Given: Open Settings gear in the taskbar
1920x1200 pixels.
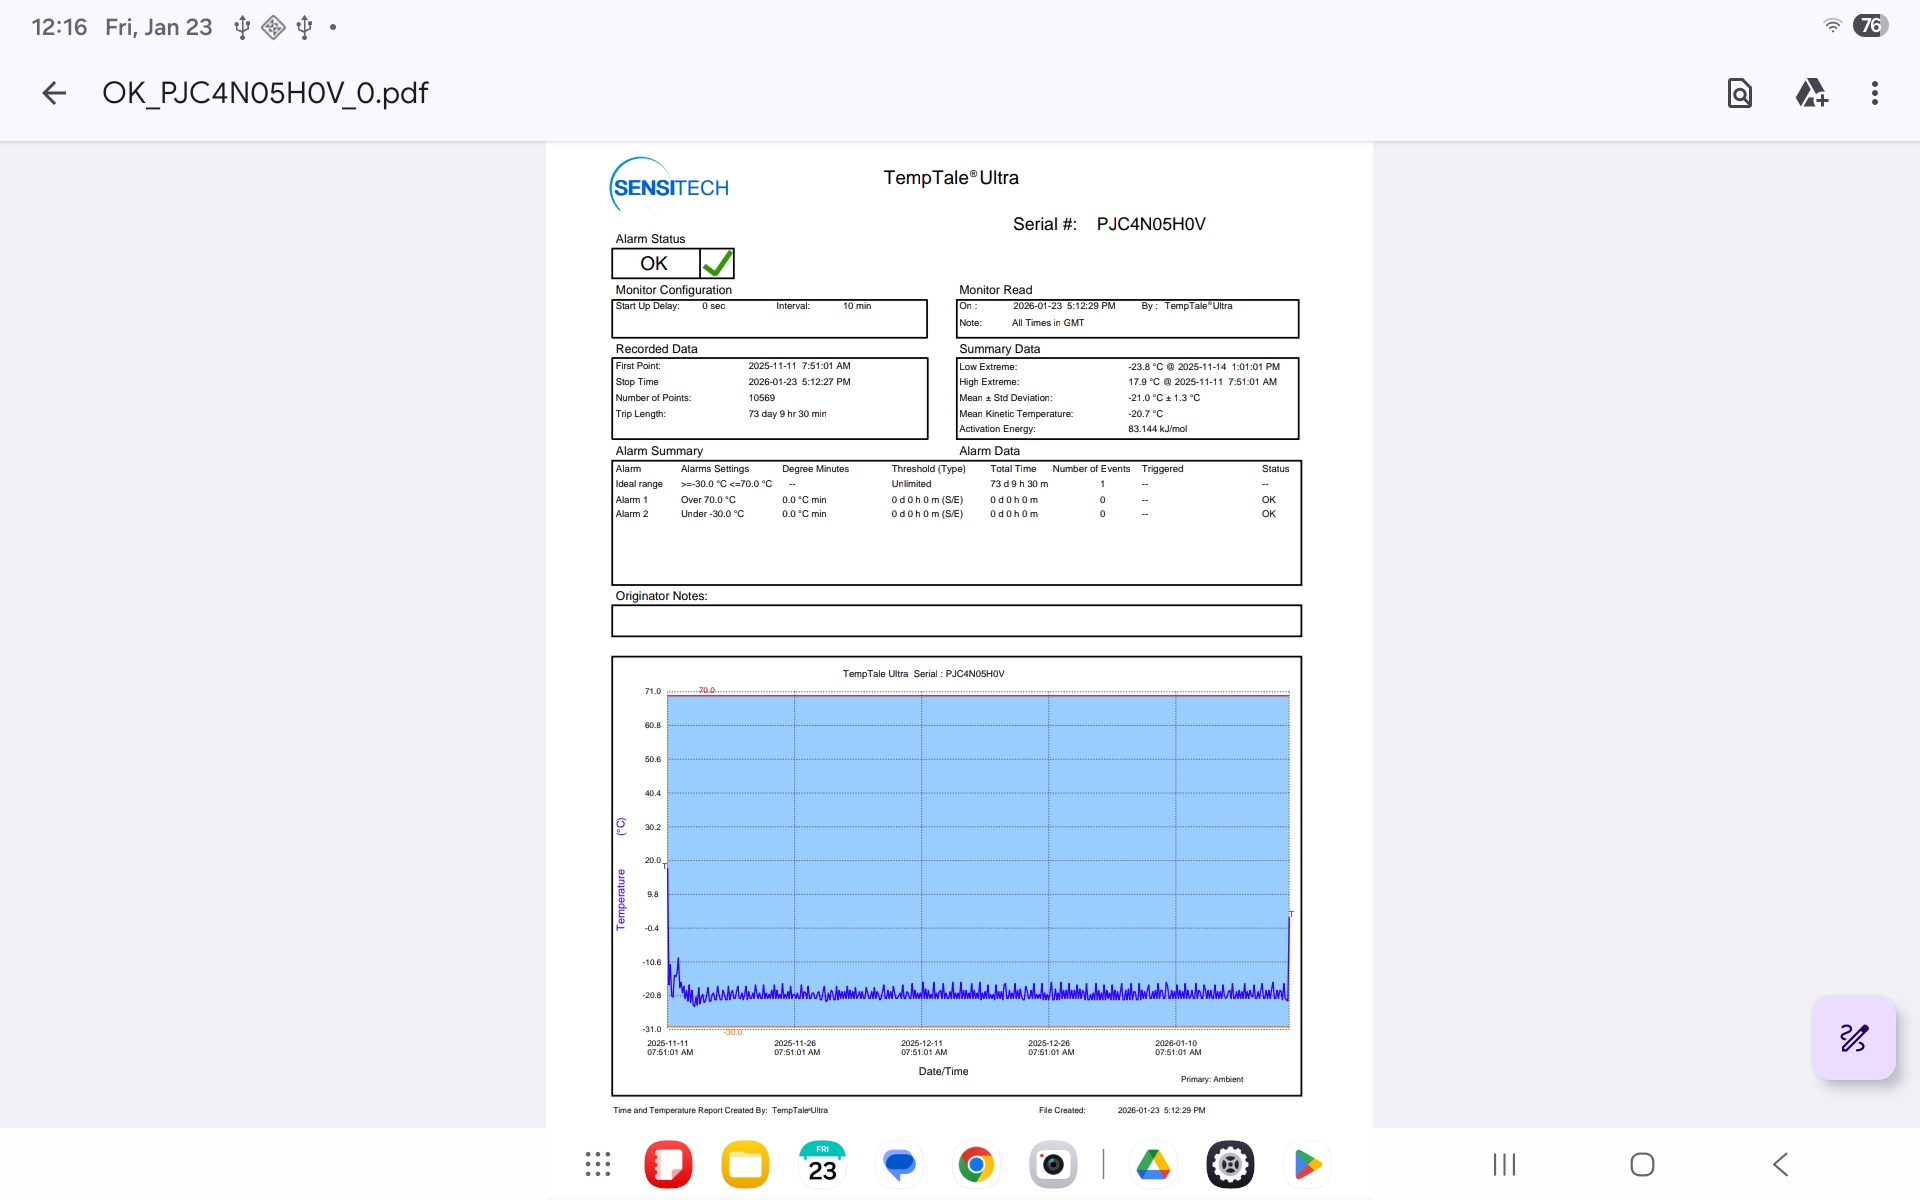Looking at the screenshot, I should pos(1230,1164).
